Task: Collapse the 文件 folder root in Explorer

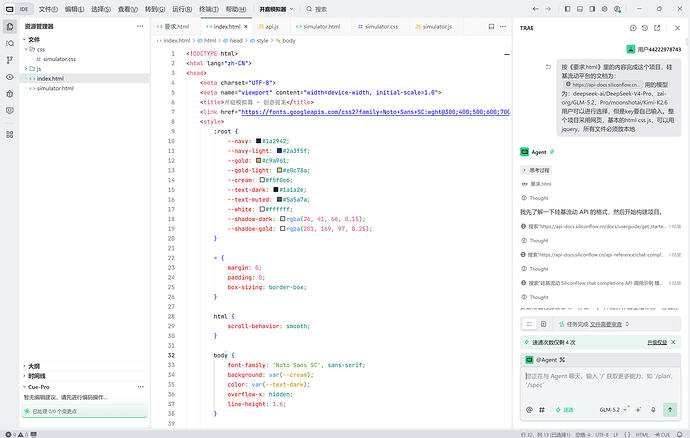Action: coord(25,40)
